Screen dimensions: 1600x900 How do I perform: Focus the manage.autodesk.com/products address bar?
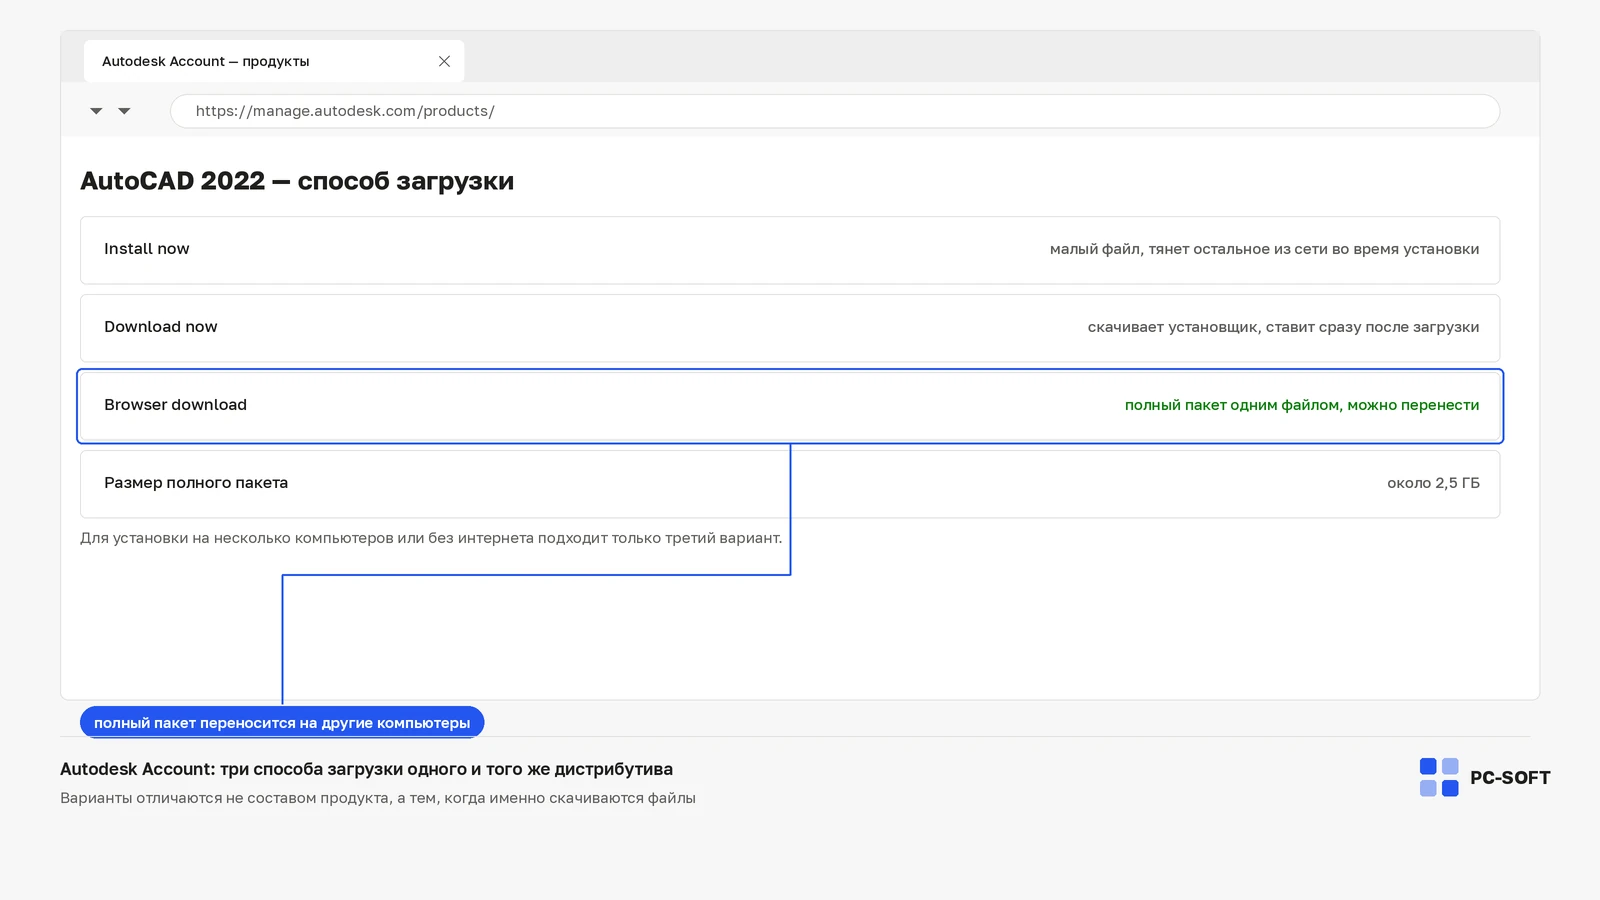tap(834, 111)
